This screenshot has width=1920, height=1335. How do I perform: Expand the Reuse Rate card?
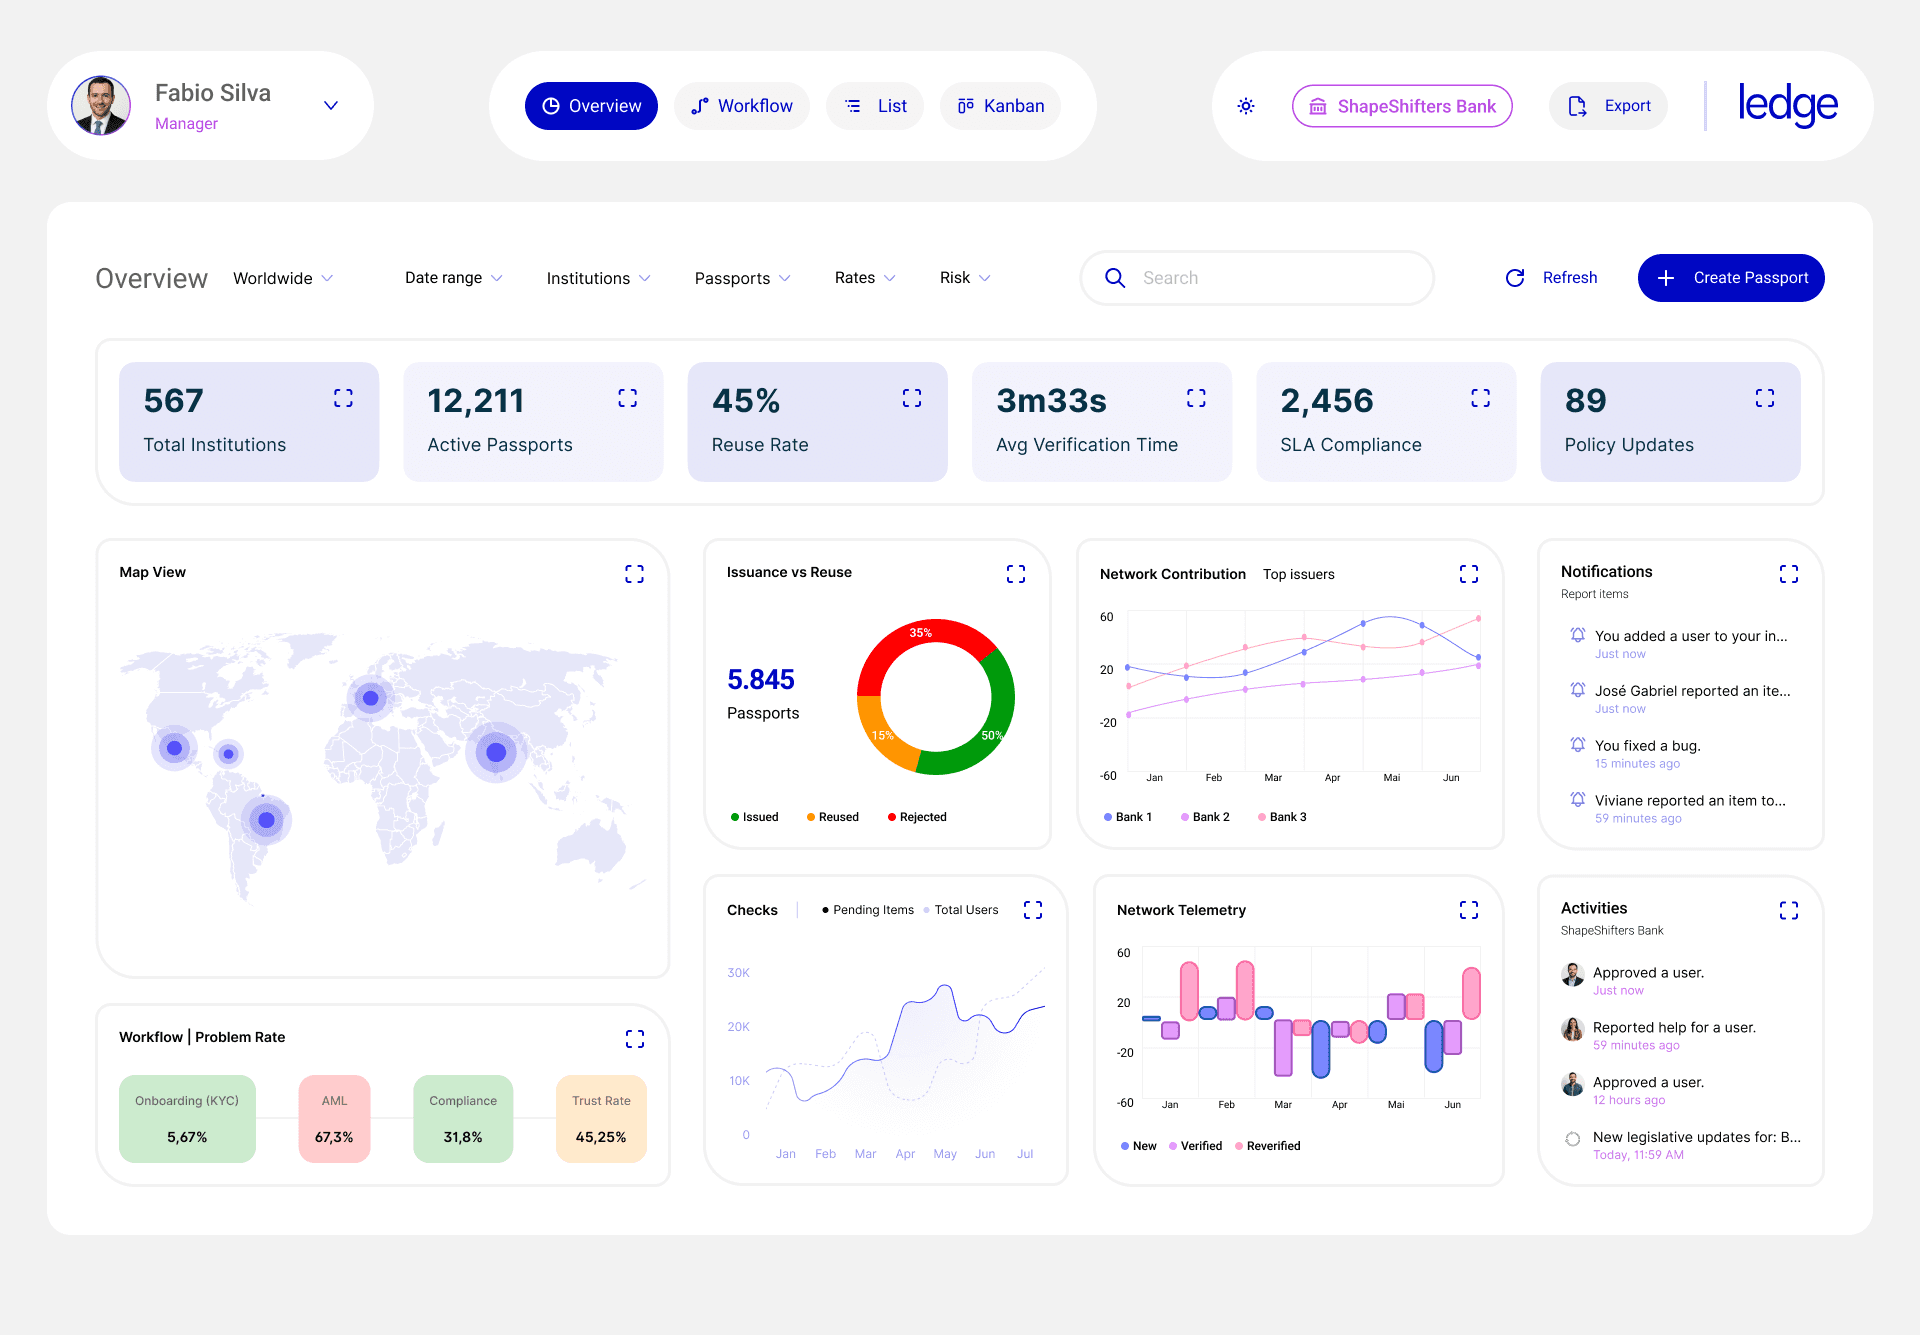pyautogui.click(x=911, y=398)
